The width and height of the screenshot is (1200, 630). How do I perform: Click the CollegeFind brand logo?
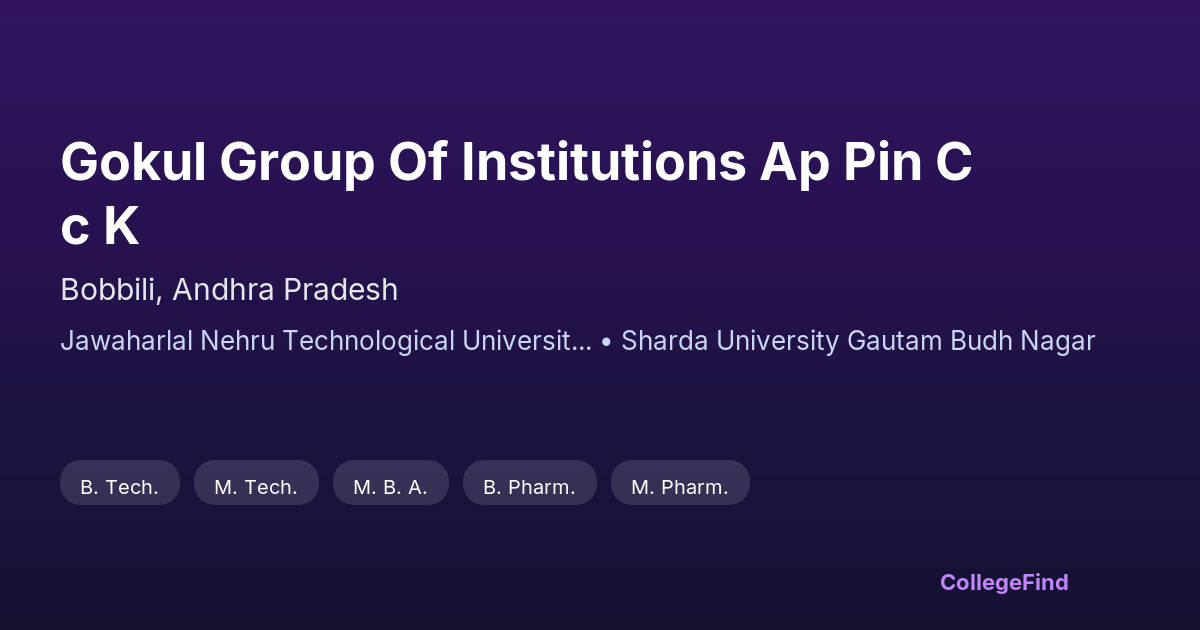point(1004,582)
